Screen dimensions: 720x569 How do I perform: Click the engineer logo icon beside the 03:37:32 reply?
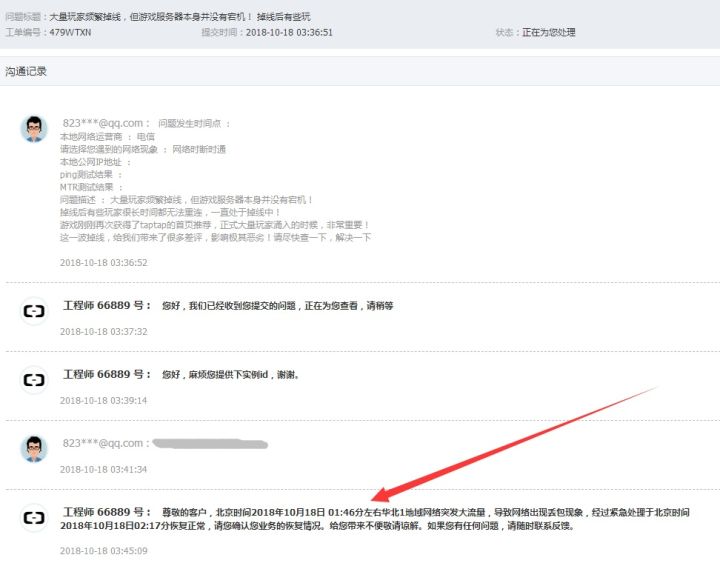tap(34, 311)
